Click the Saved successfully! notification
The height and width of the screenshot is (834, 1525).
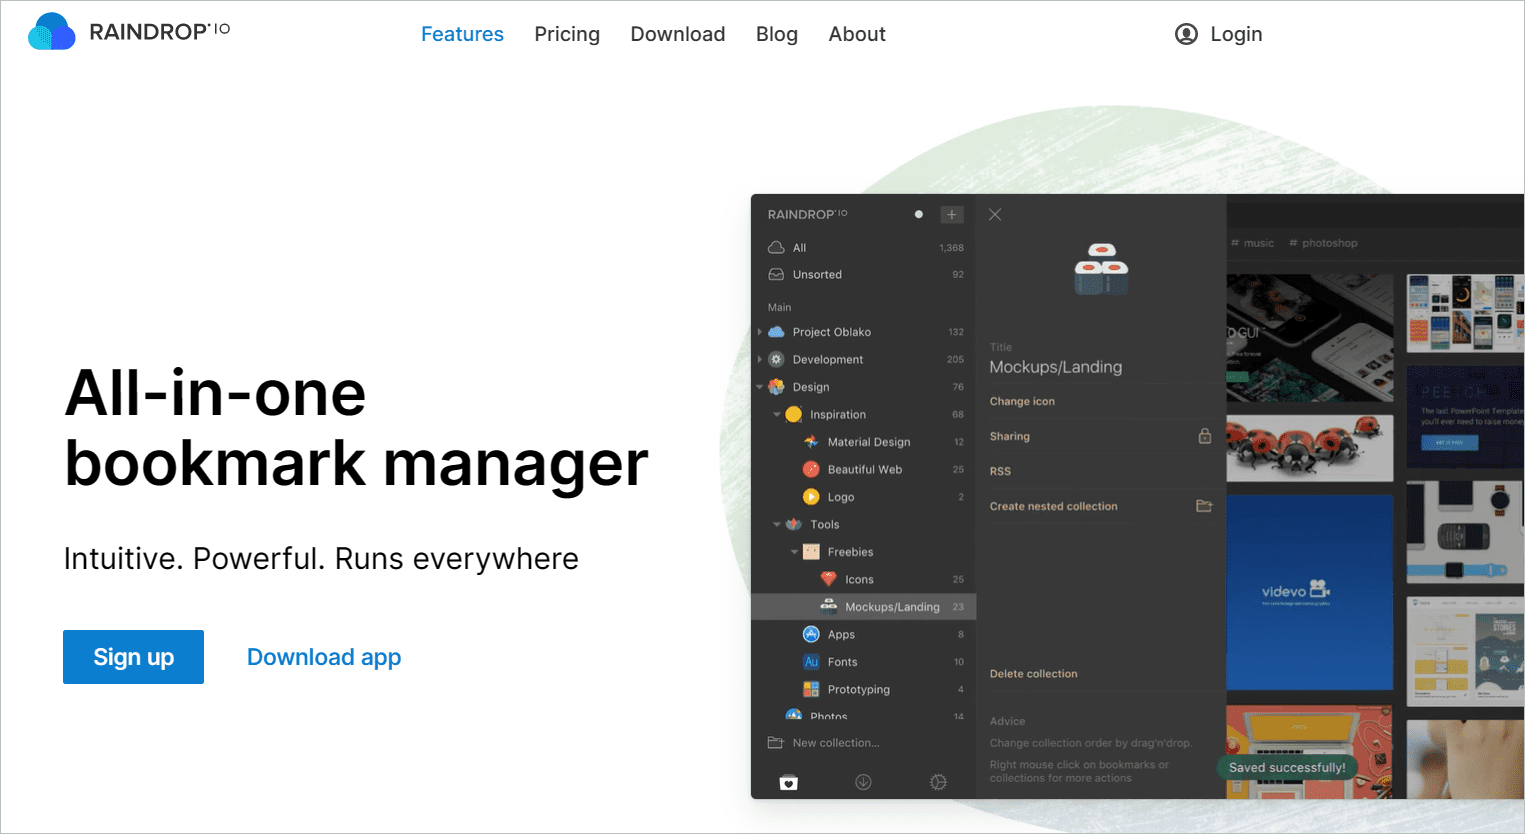click(x=1287, y=767)
